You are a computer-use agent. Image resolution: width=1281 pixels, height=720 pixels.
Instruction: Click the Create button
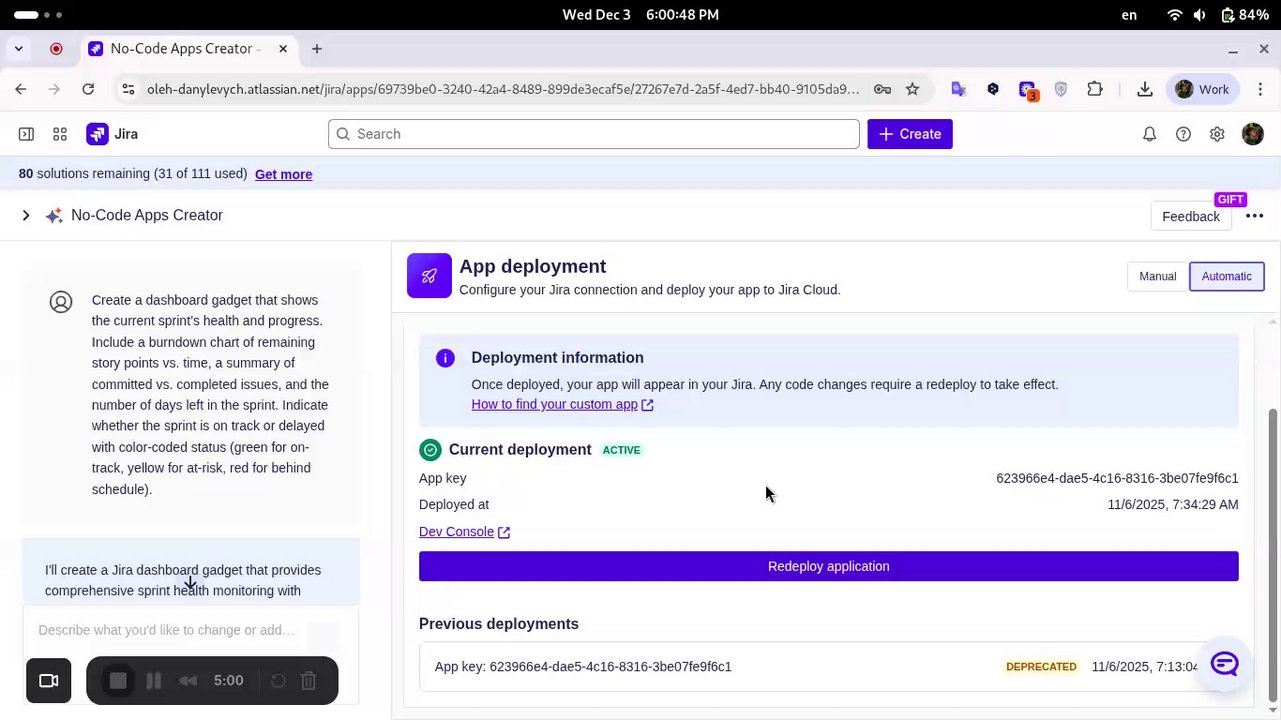point(910,134)
